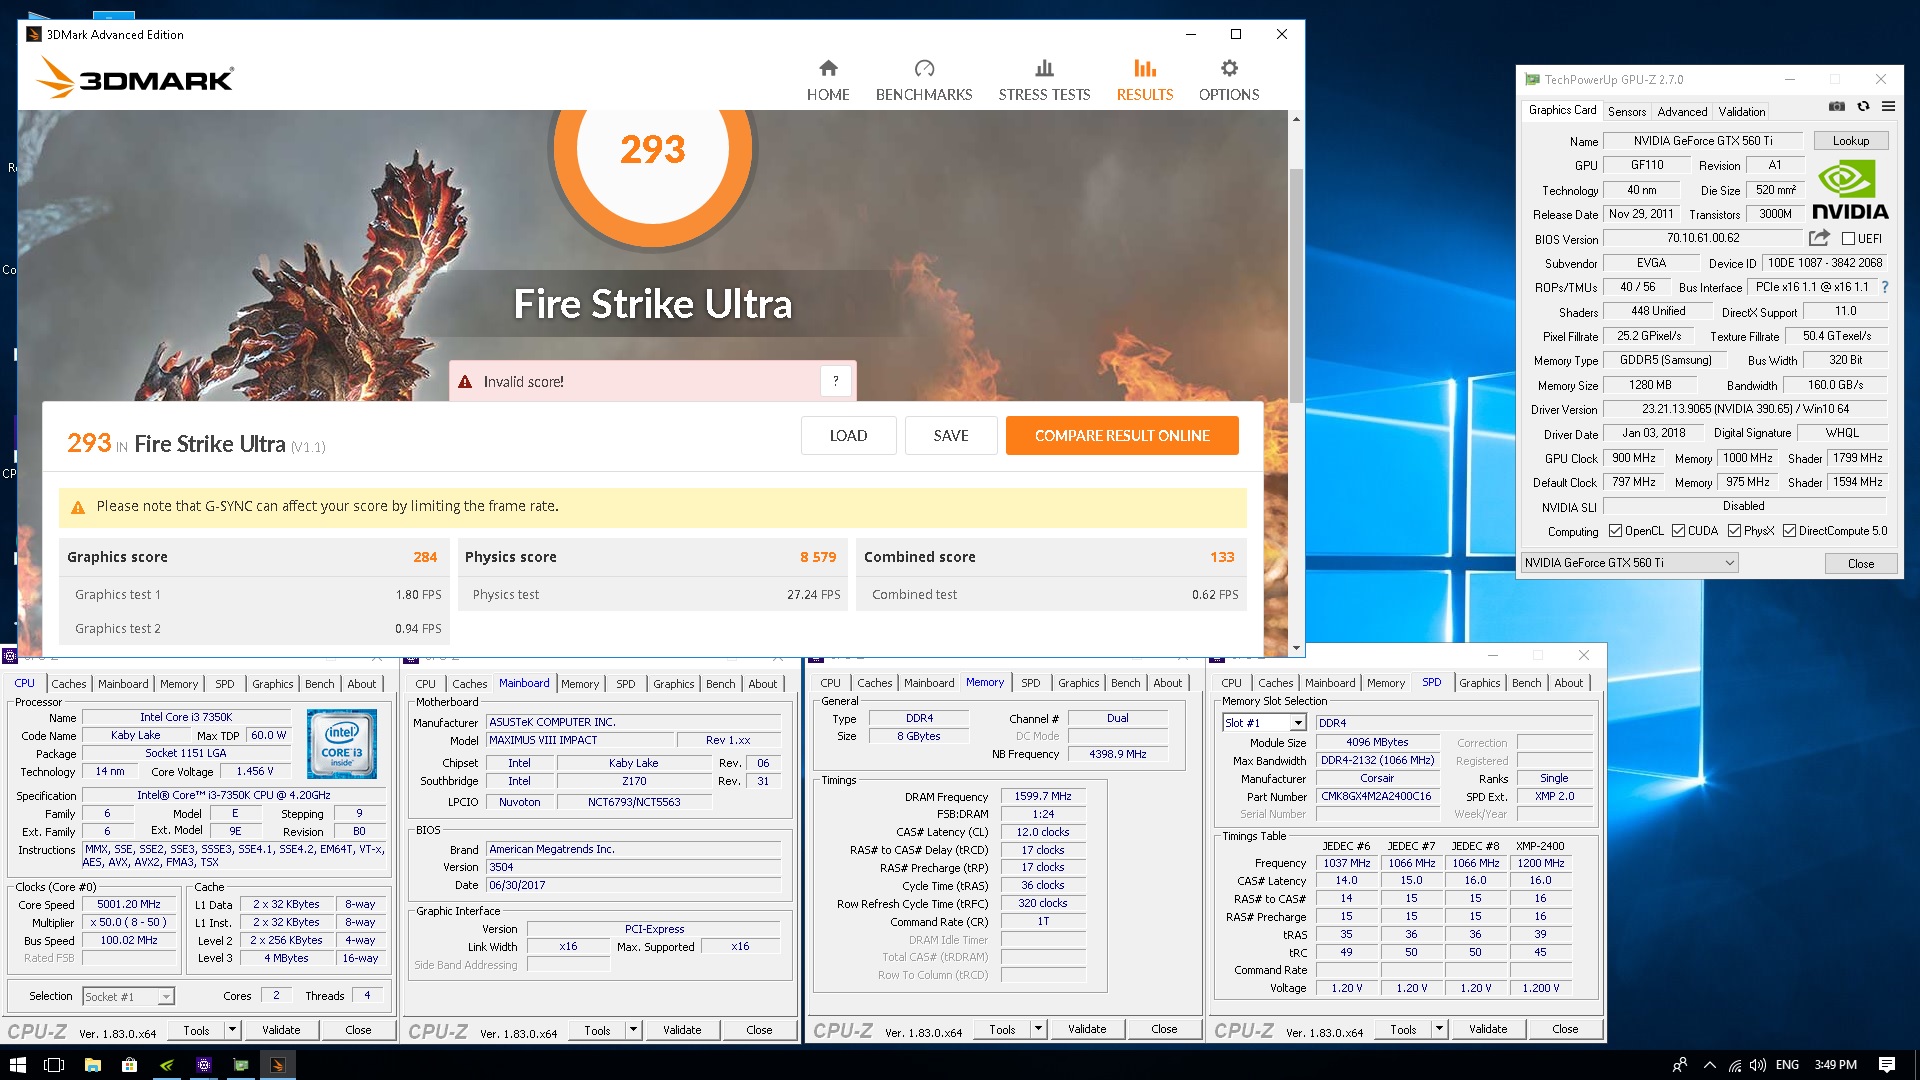Click the network icon in the system tray
This screenshot has width=1920, height=1080.
tap(1734, 1065)
